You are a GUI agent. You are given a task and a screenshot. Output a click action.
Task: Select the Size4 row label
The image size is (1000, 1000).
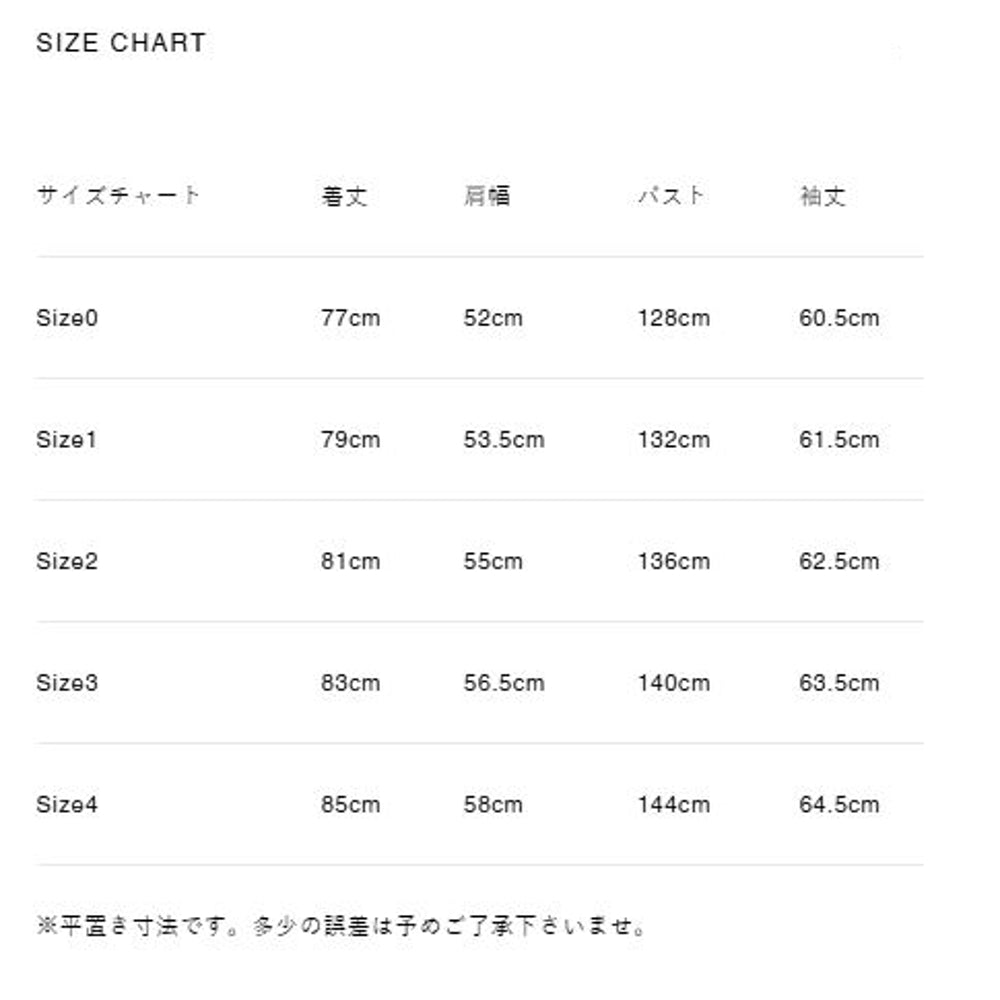coord(68,805)
